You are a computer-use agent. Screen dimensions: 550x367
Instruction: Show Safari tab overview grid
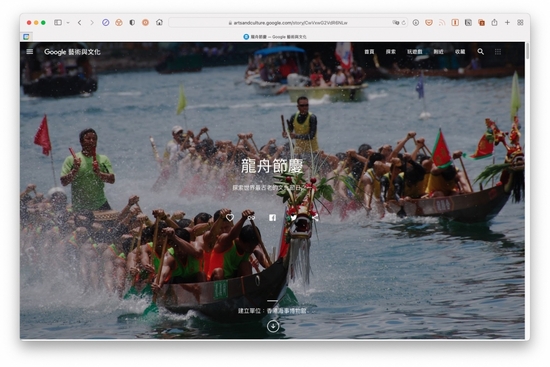(520, 22)
